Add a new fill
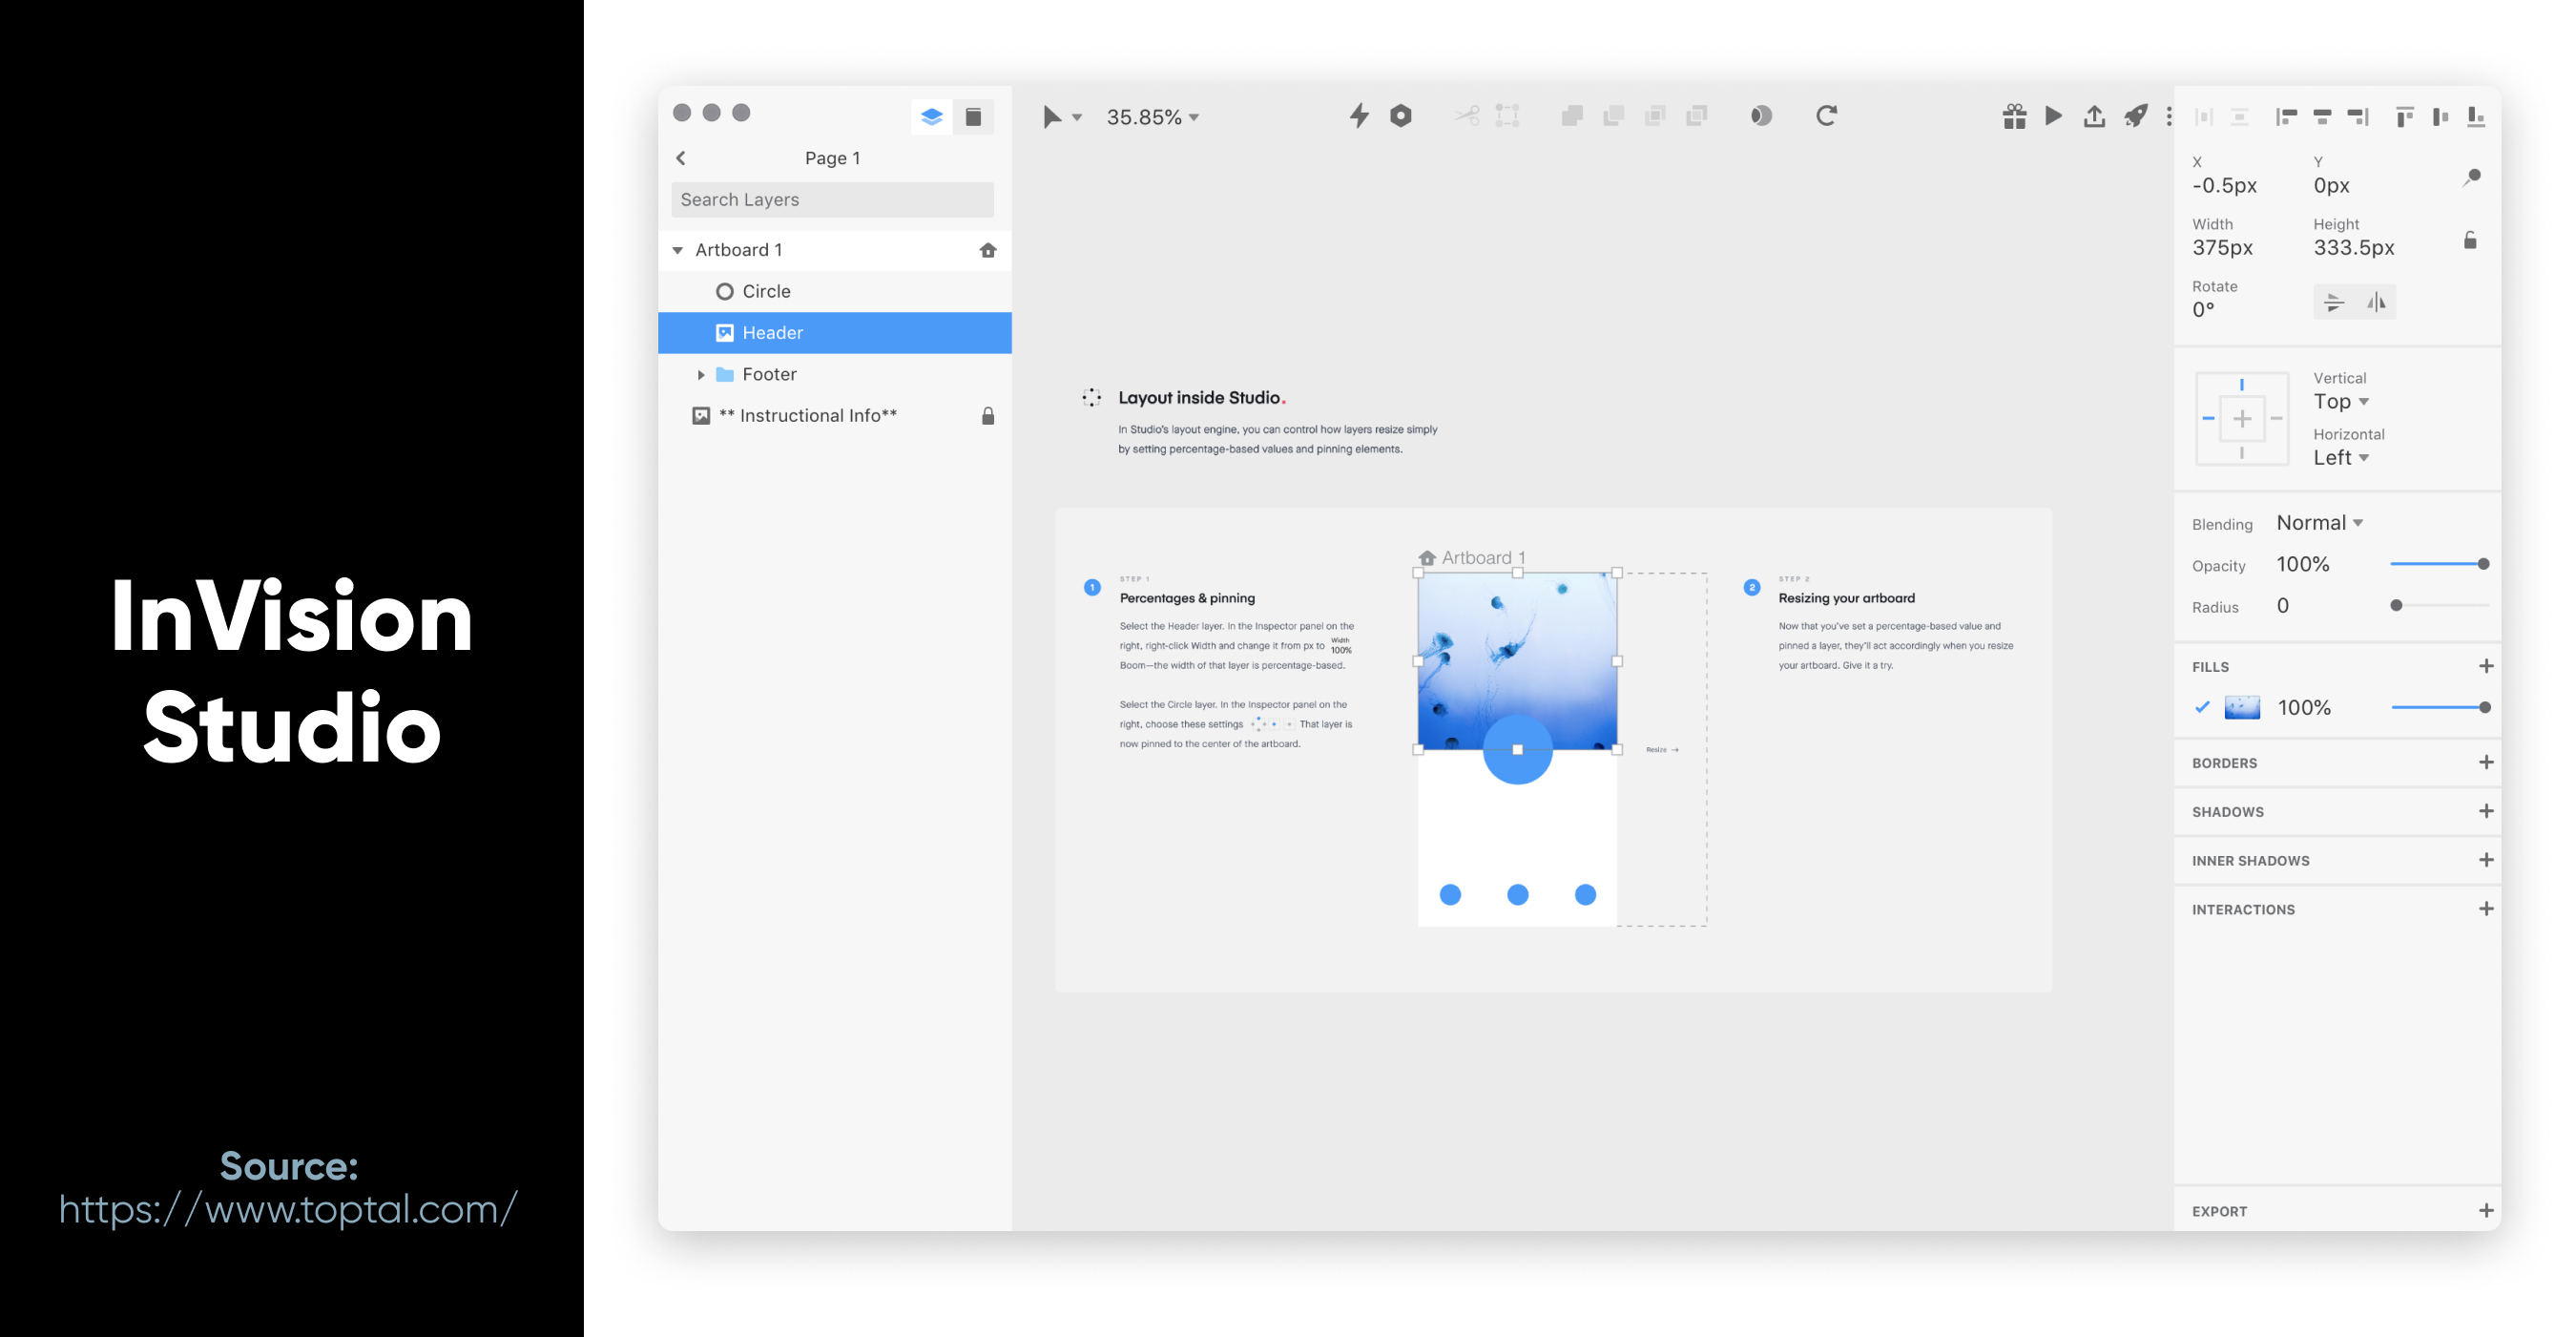 point(2485,666)
